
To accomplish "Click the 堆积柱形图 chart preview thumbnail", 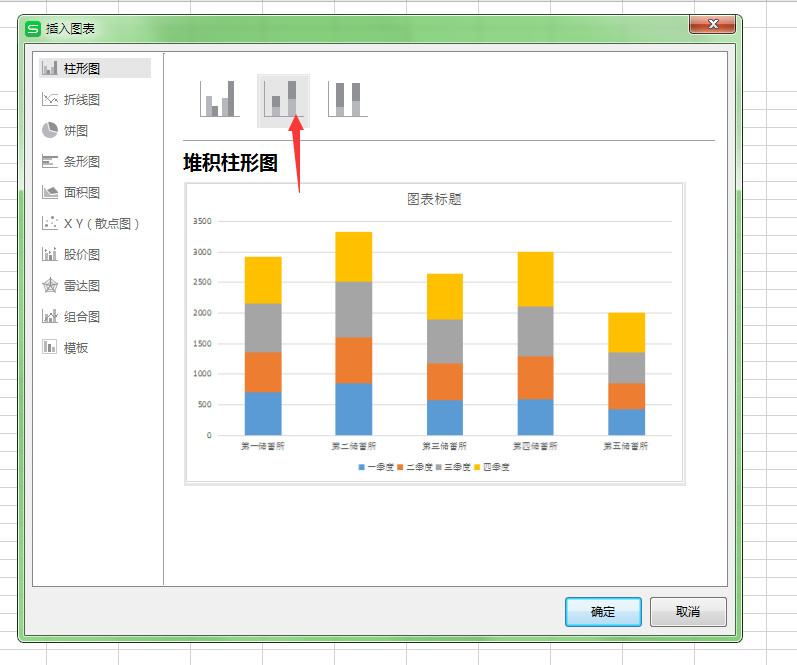I will [435, 334].
